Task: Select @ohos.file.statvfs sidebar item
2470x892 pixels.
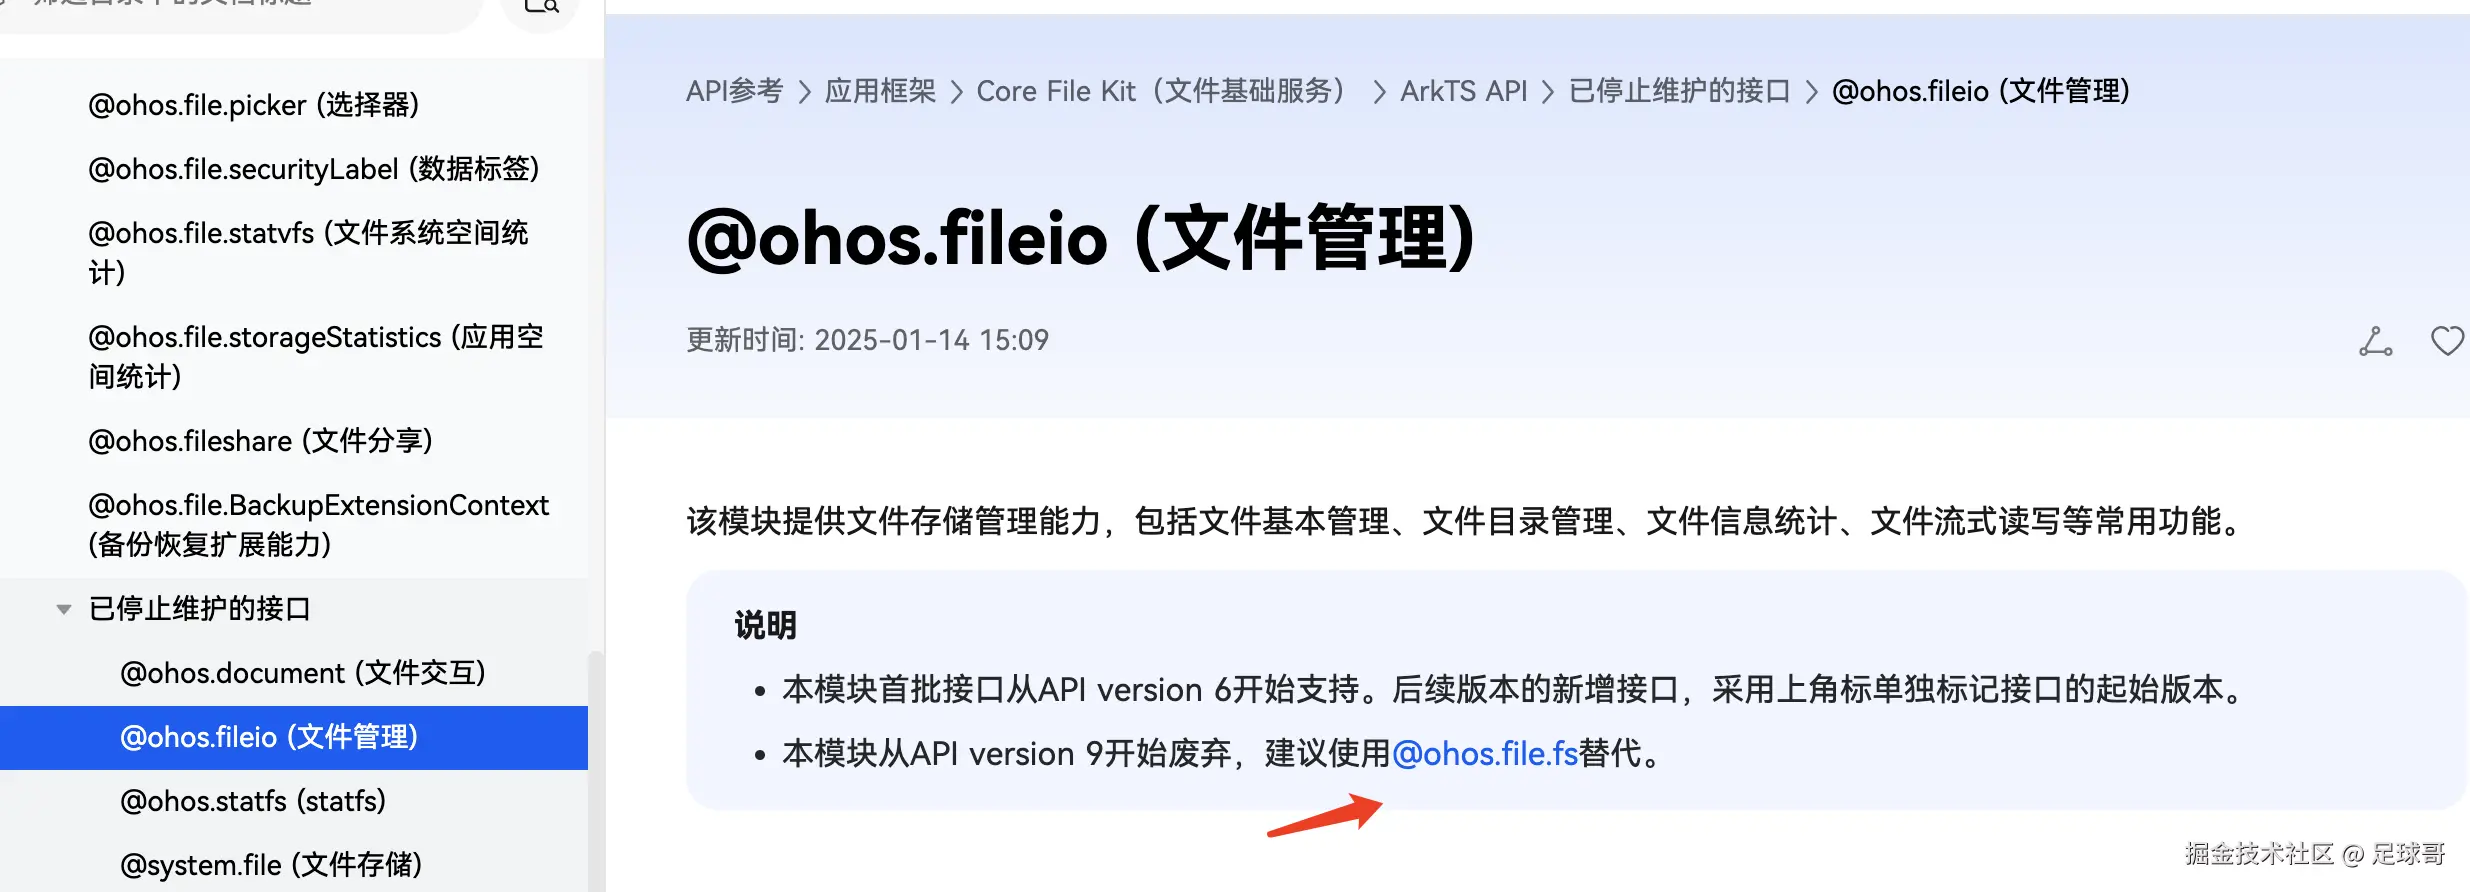Action: point(308,252)
